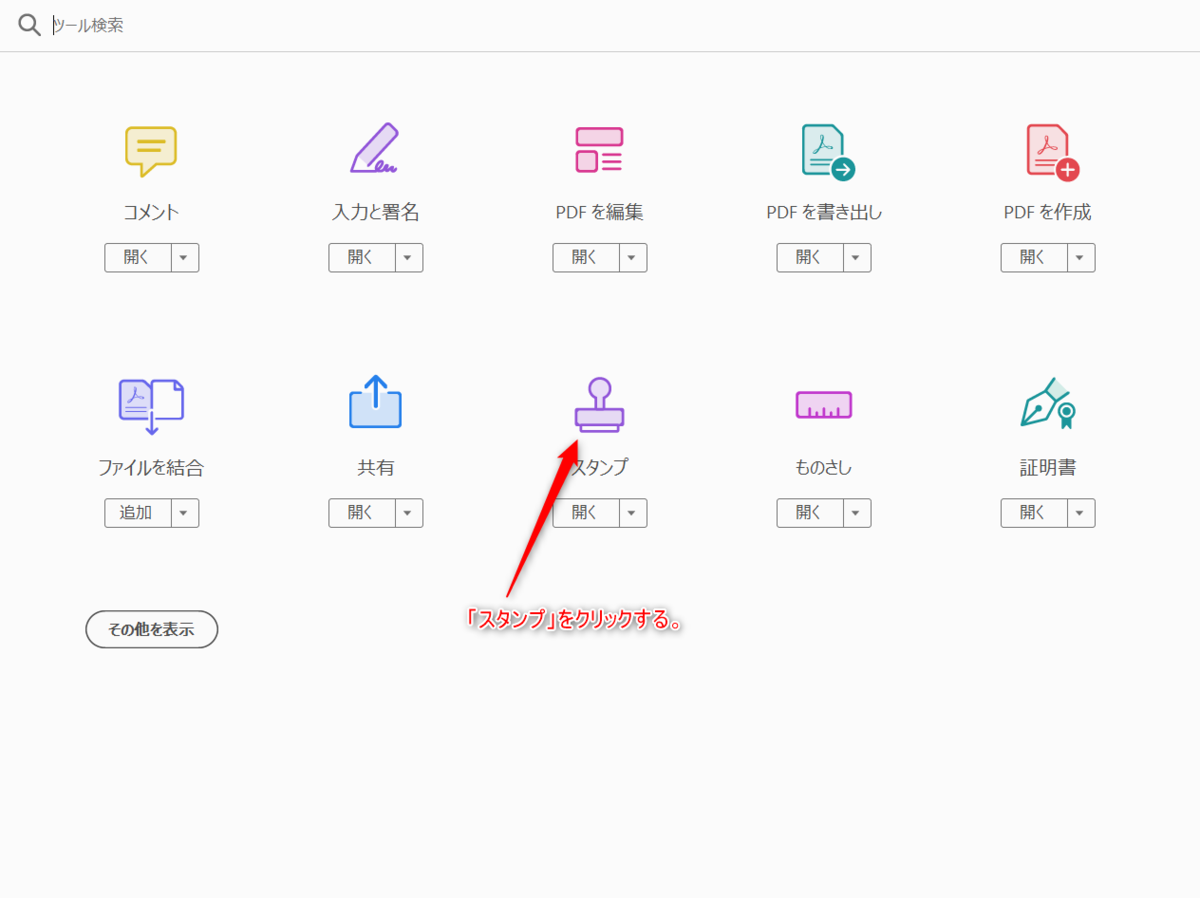Viewport: 1200px width, 898px height.
Task: Click the Comment (コメント) speech bubble icon
Action: pyautogui.click(x=151, y=152)
